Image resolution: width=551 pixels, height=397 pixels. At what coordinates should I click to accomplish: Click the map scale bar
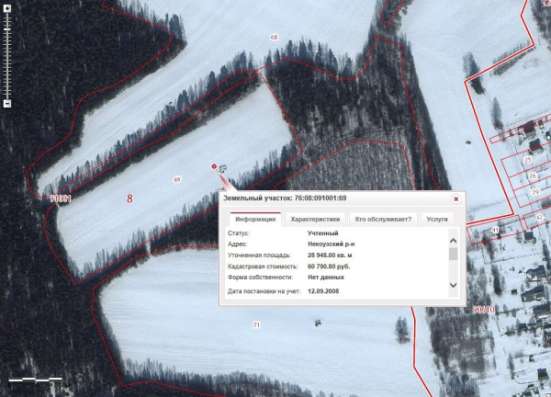coord(35,379)
